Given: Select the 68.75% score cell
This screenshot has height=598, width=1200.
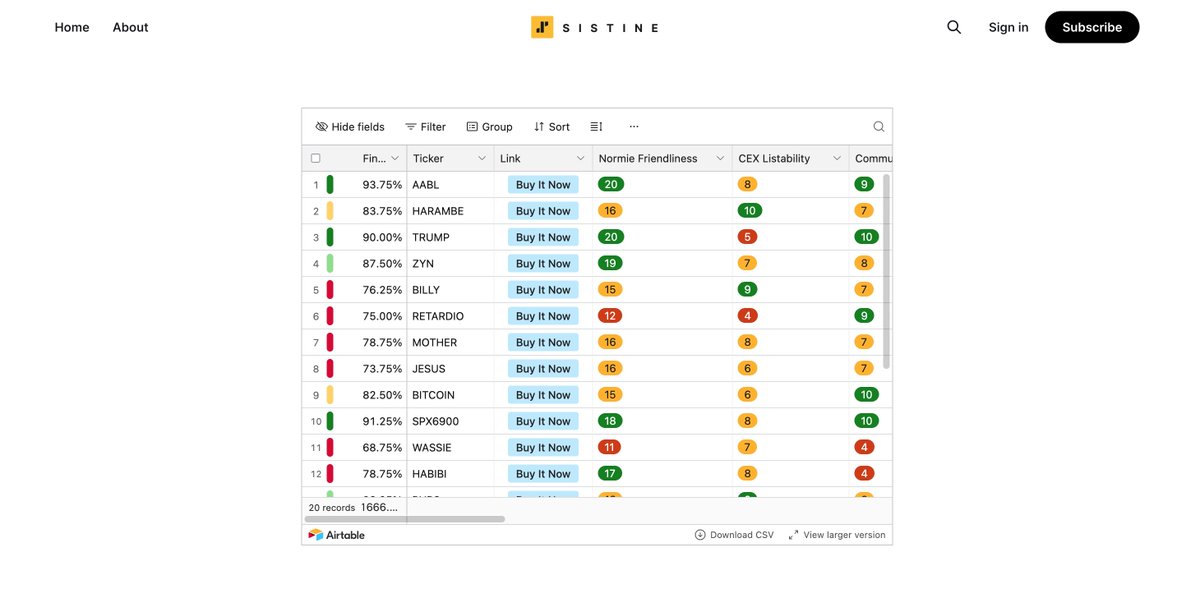Looking at the screenshot, I should click(382, 448).
